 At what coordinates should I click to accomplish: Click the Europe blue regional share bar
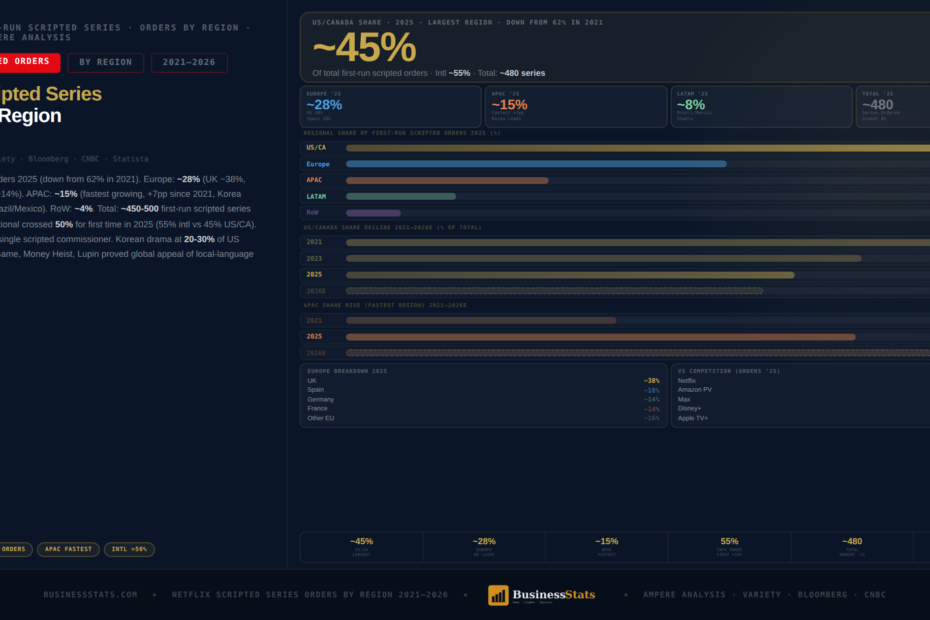[x=536, y=164]
